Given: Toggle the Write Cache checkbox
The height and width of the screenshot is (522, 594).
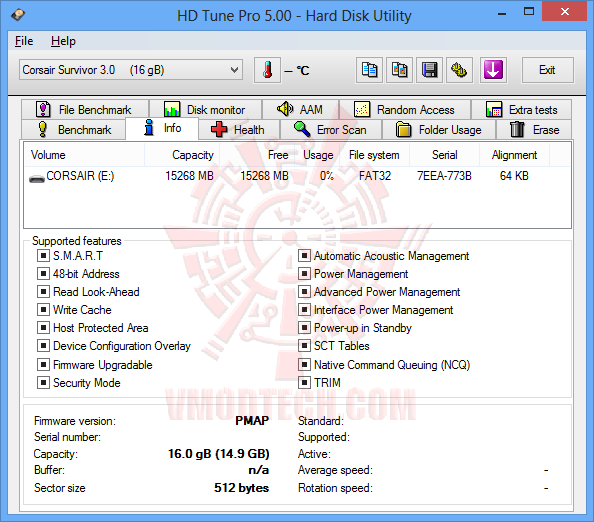Looking at the screenshot, I should (43, 310).
